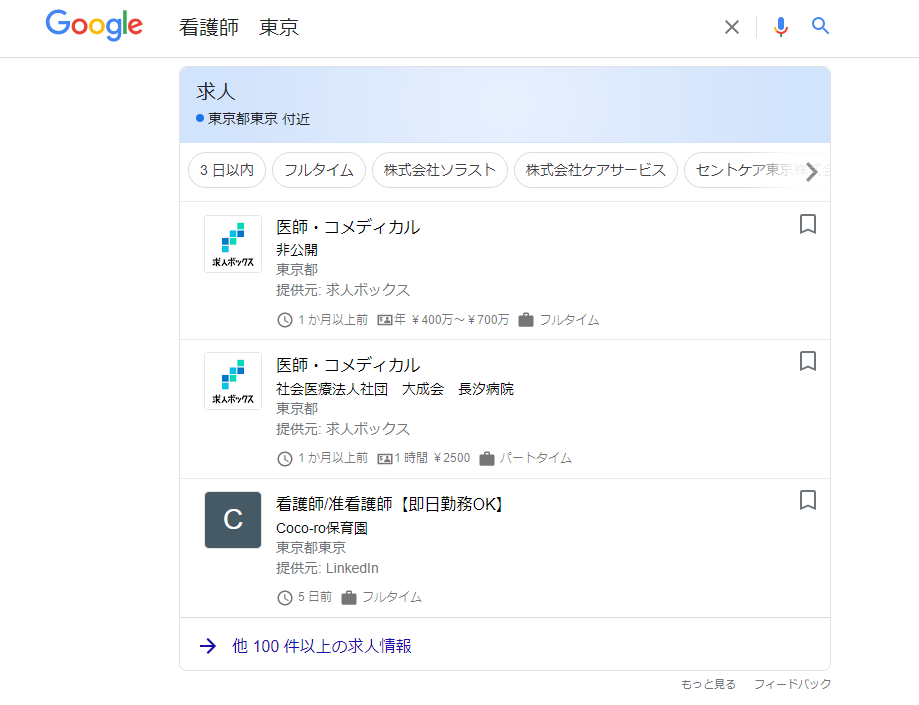The image size is (919, 705).
Task: Click the 1 時間 ¥2500 wage text
Action: point(433,458)
